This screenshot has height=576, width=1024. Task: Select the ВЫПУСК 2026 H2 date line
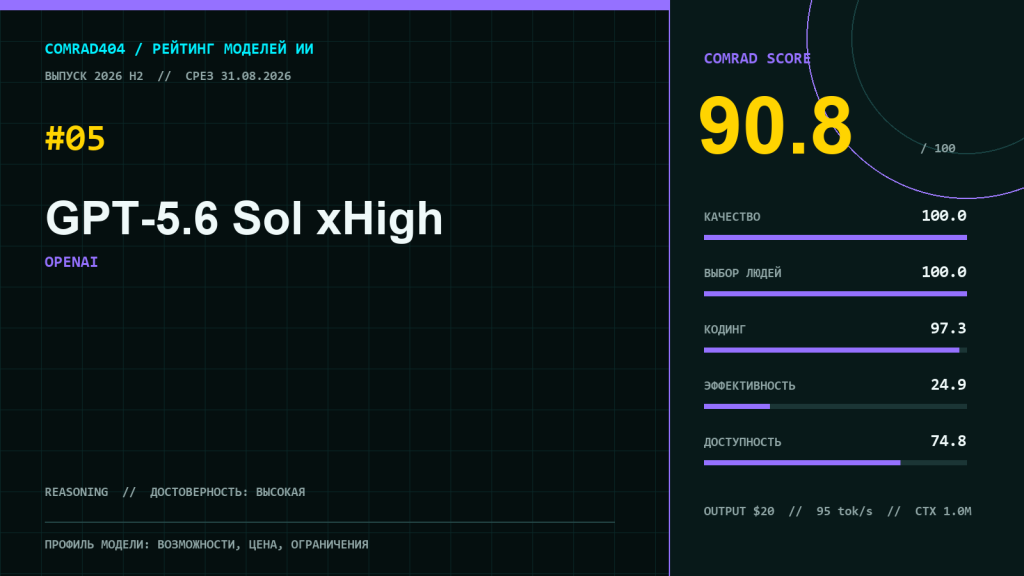(x=168, y=76)
